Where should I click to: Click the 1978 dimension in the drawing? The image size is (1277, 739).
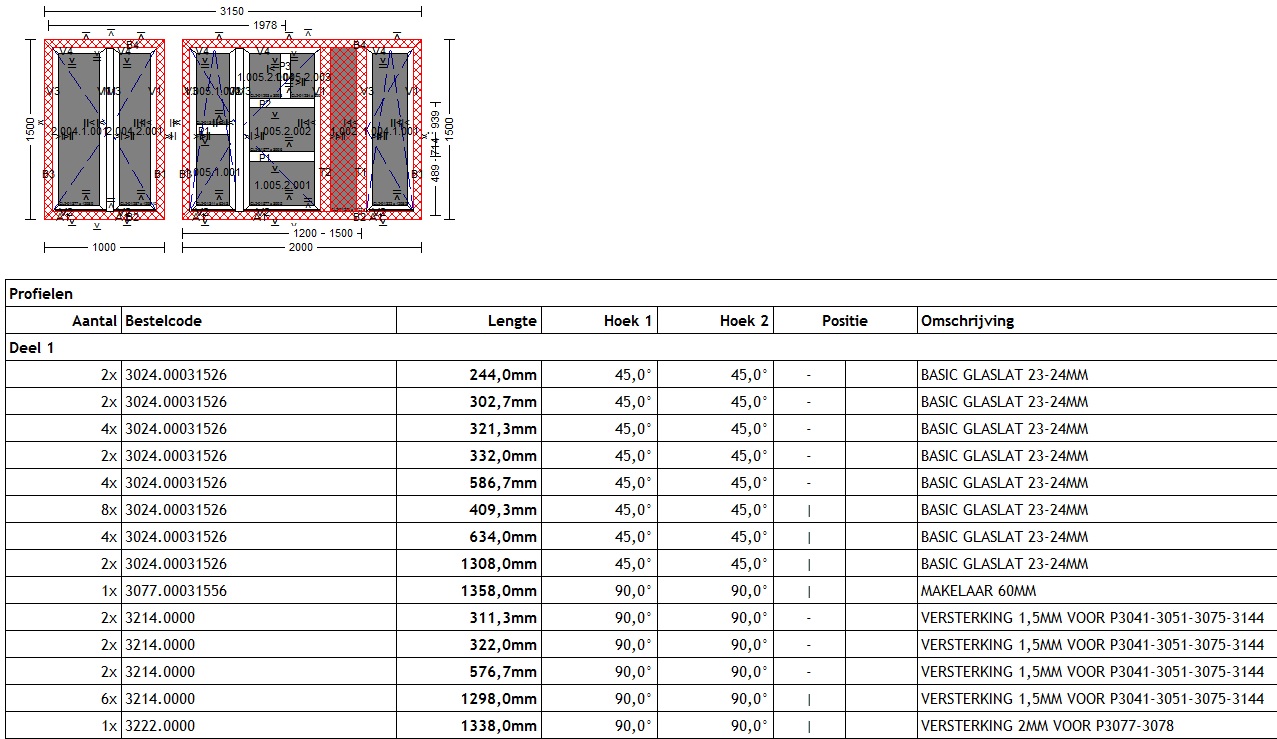[x=264, y=25]
